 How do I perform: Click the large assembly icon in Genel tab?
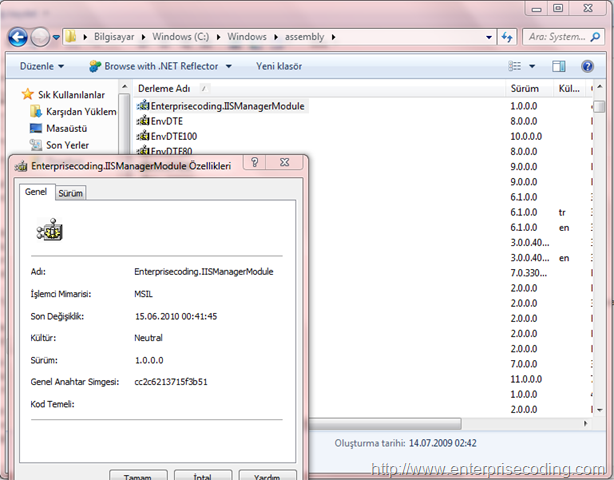click(50, 230)
